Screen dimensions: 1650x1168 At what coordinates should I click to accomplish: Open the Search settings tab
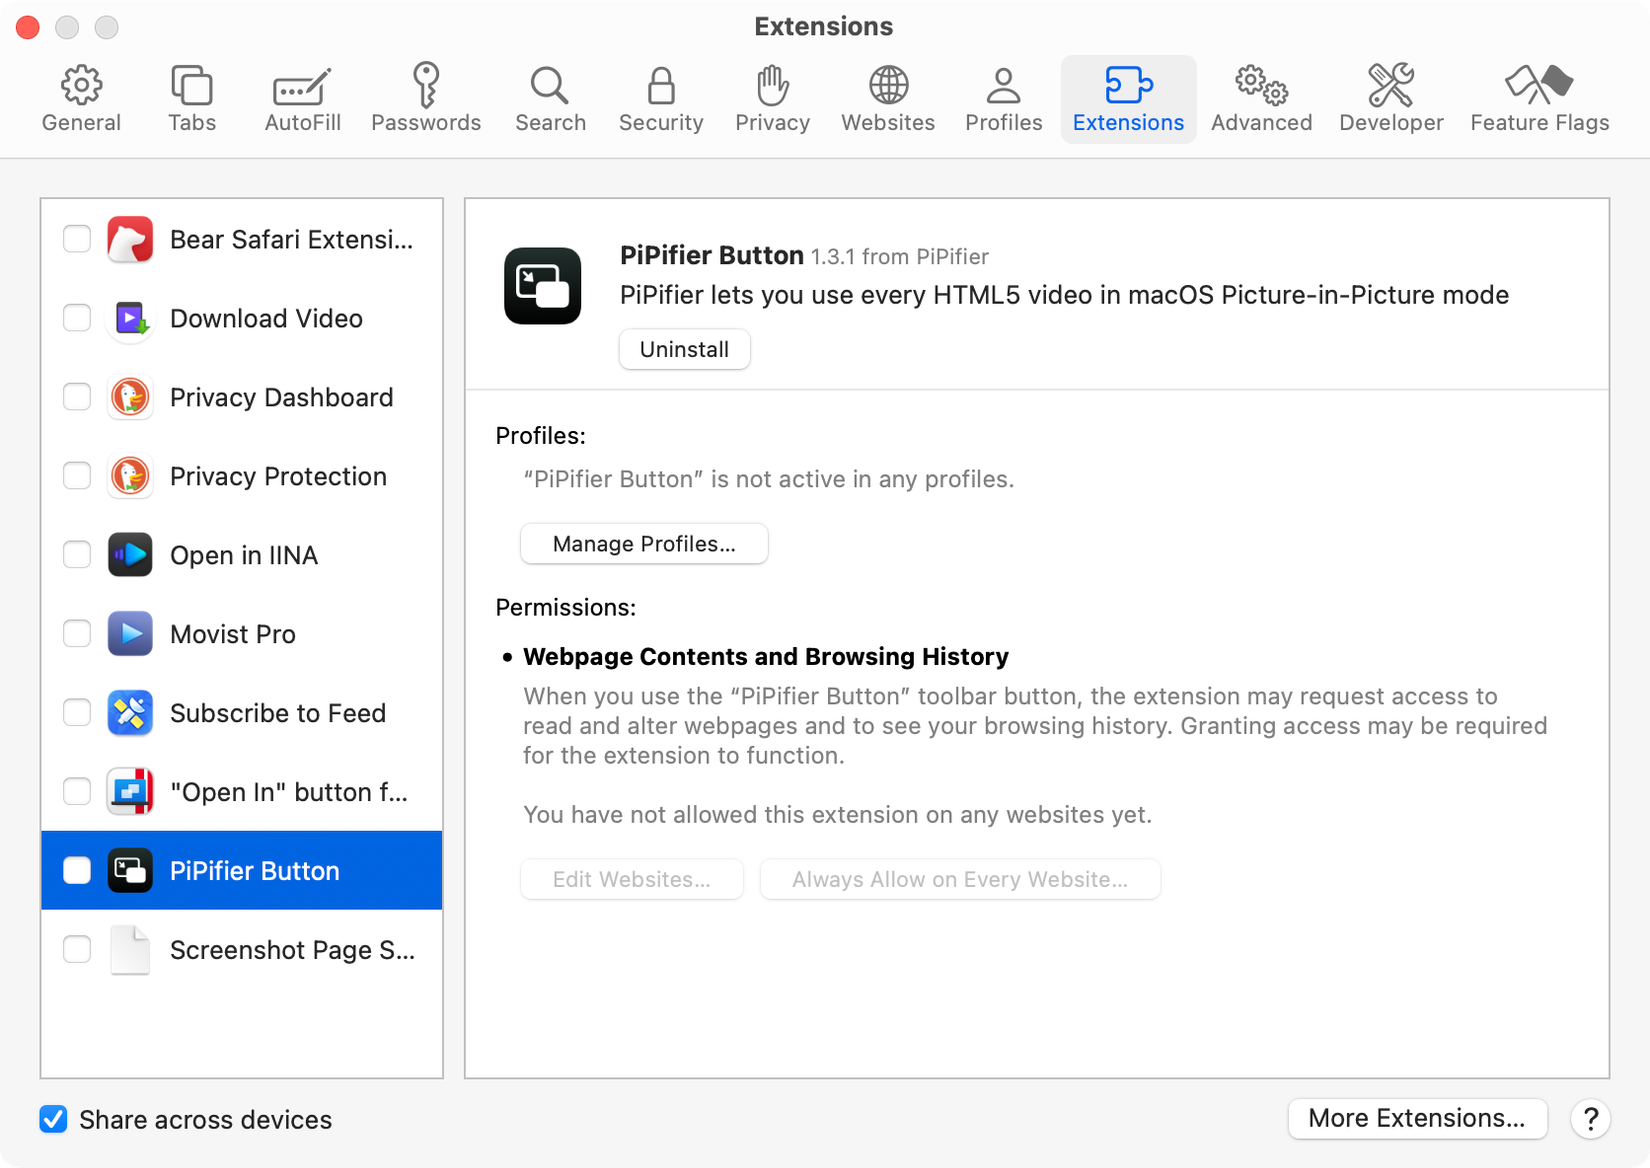550,95
